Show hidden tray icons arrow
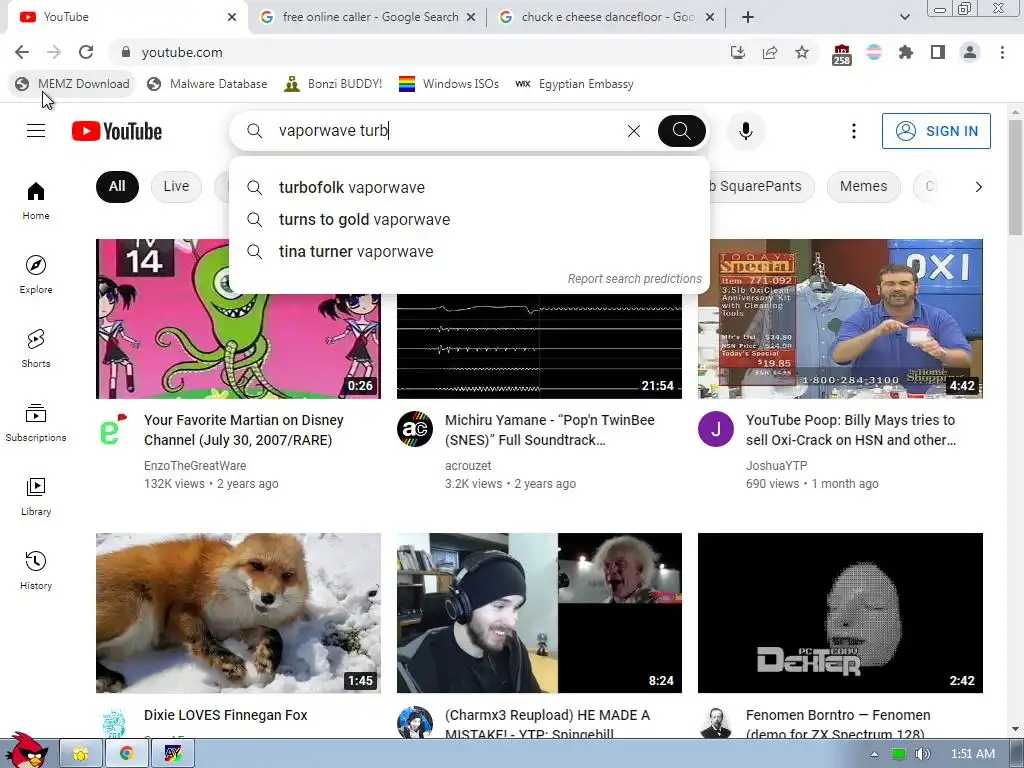 pos(874,754)
